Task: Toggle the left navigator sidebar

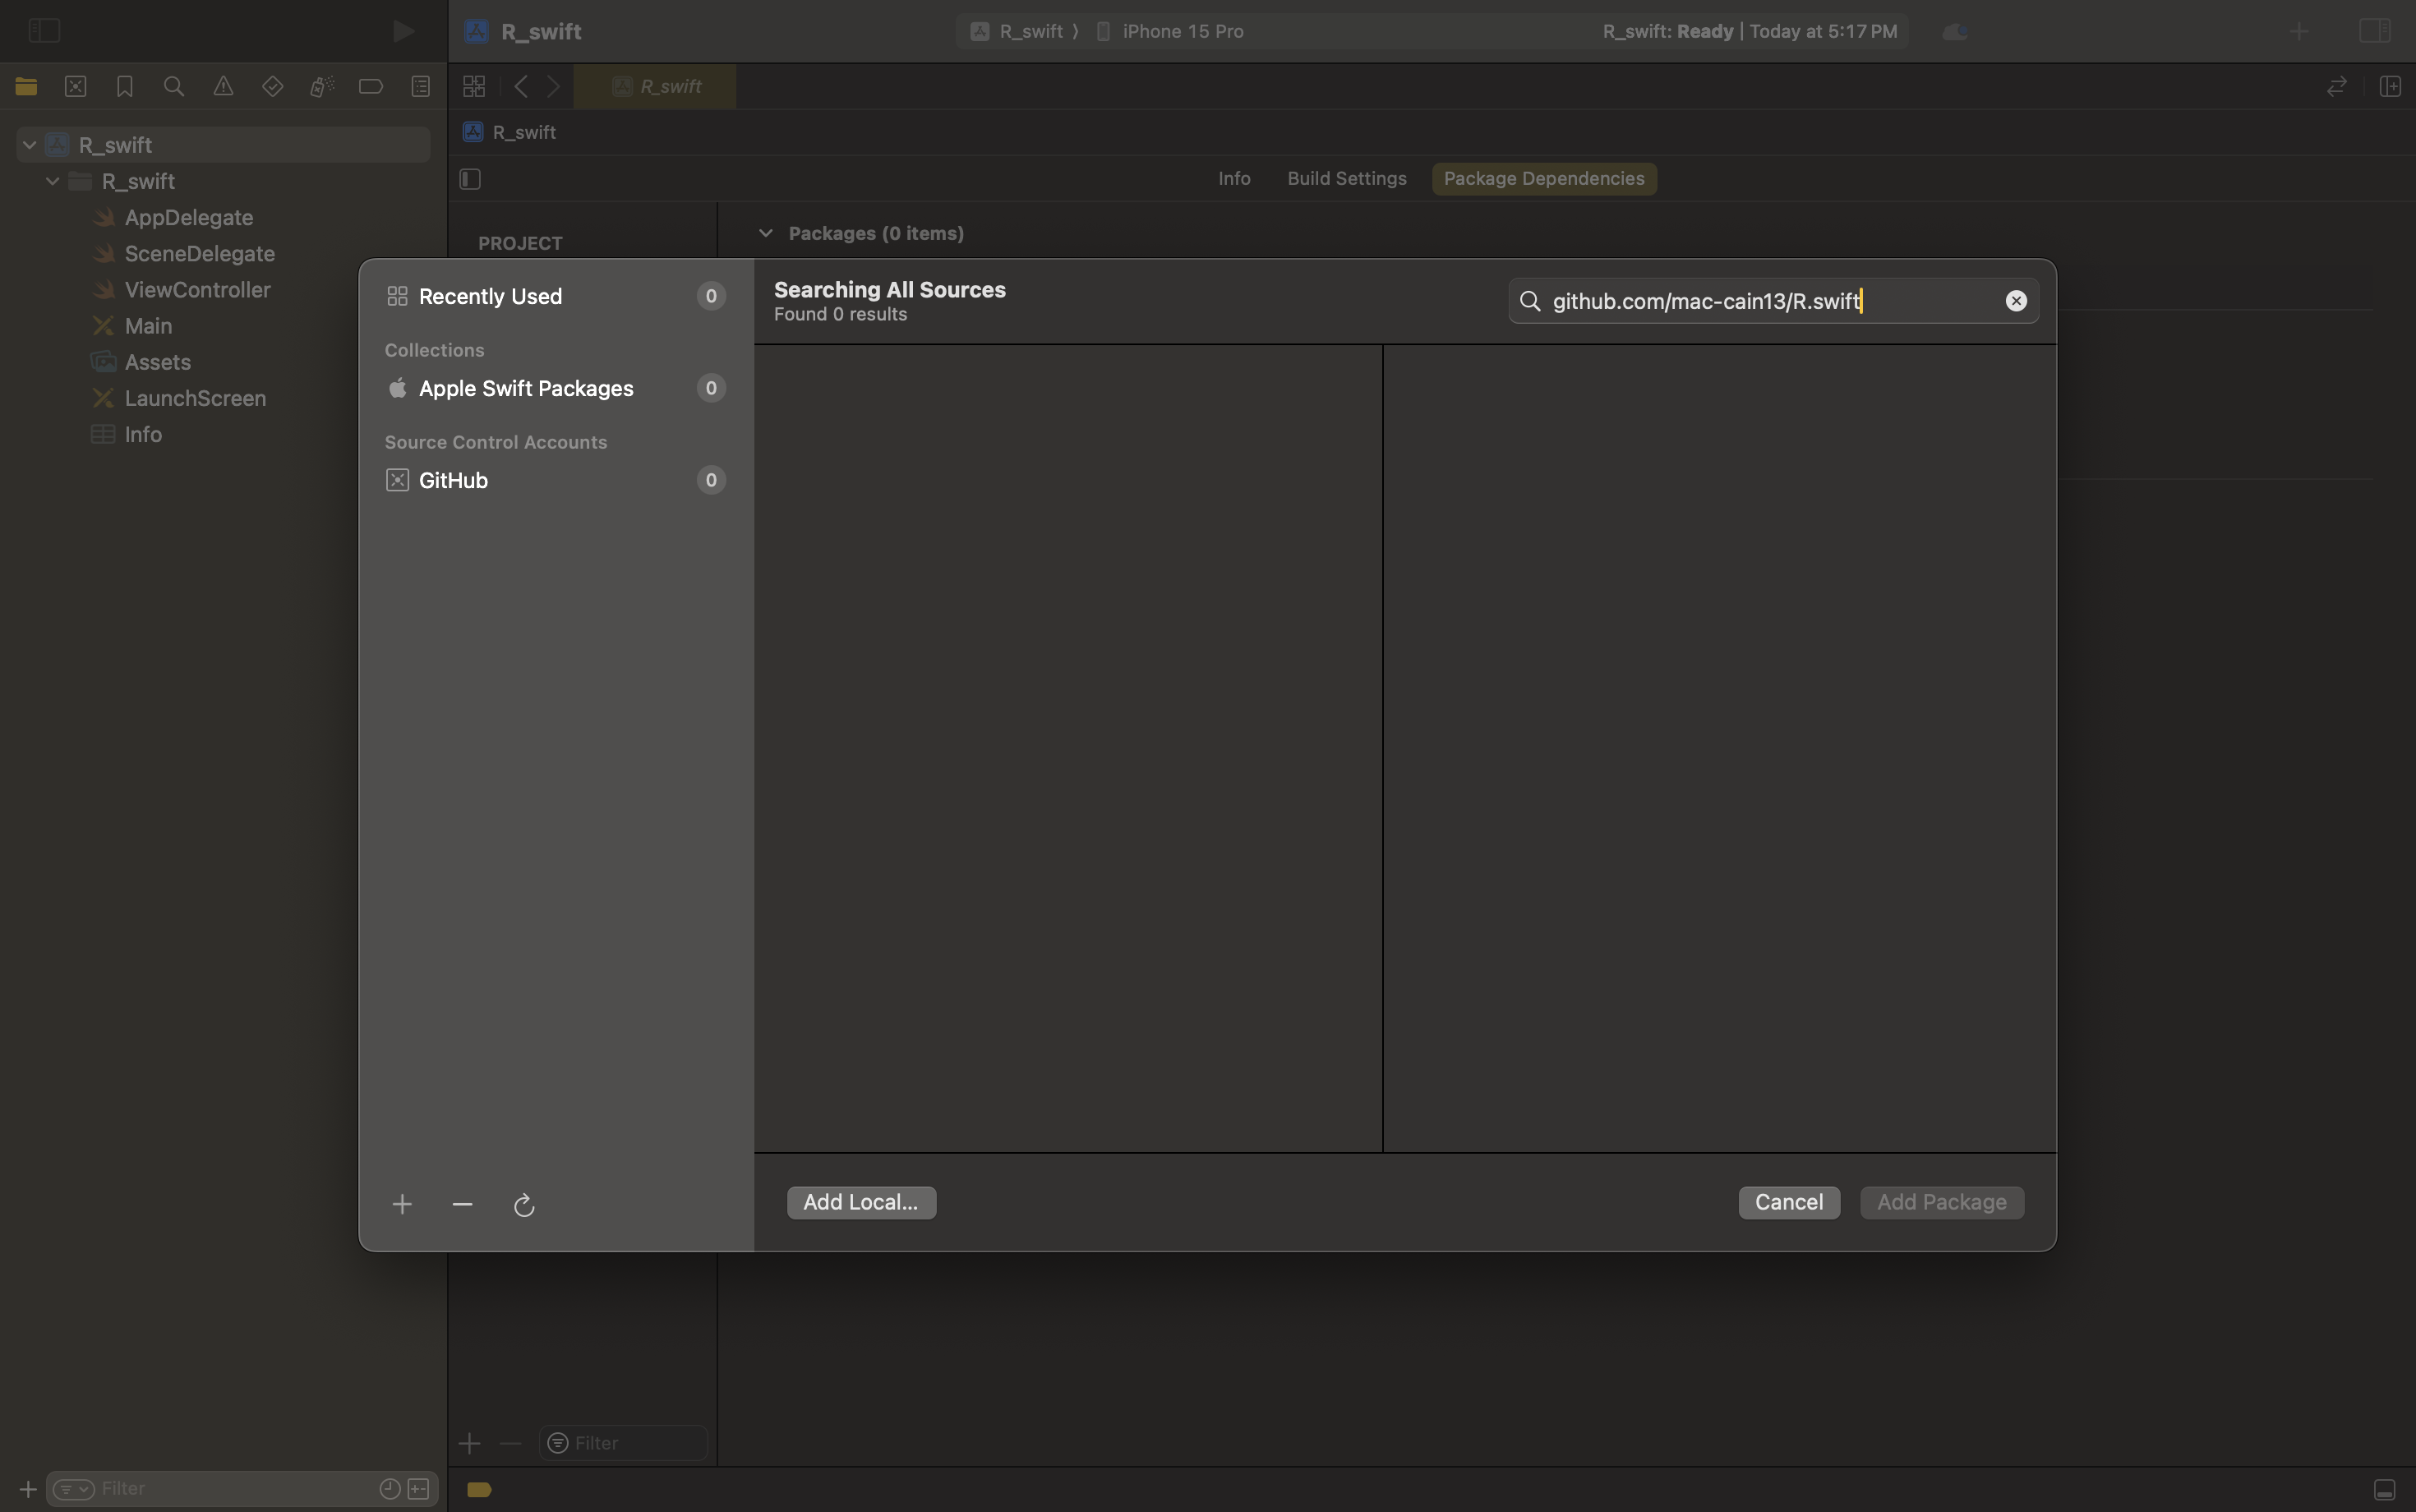Action: [x=44, y=31]
